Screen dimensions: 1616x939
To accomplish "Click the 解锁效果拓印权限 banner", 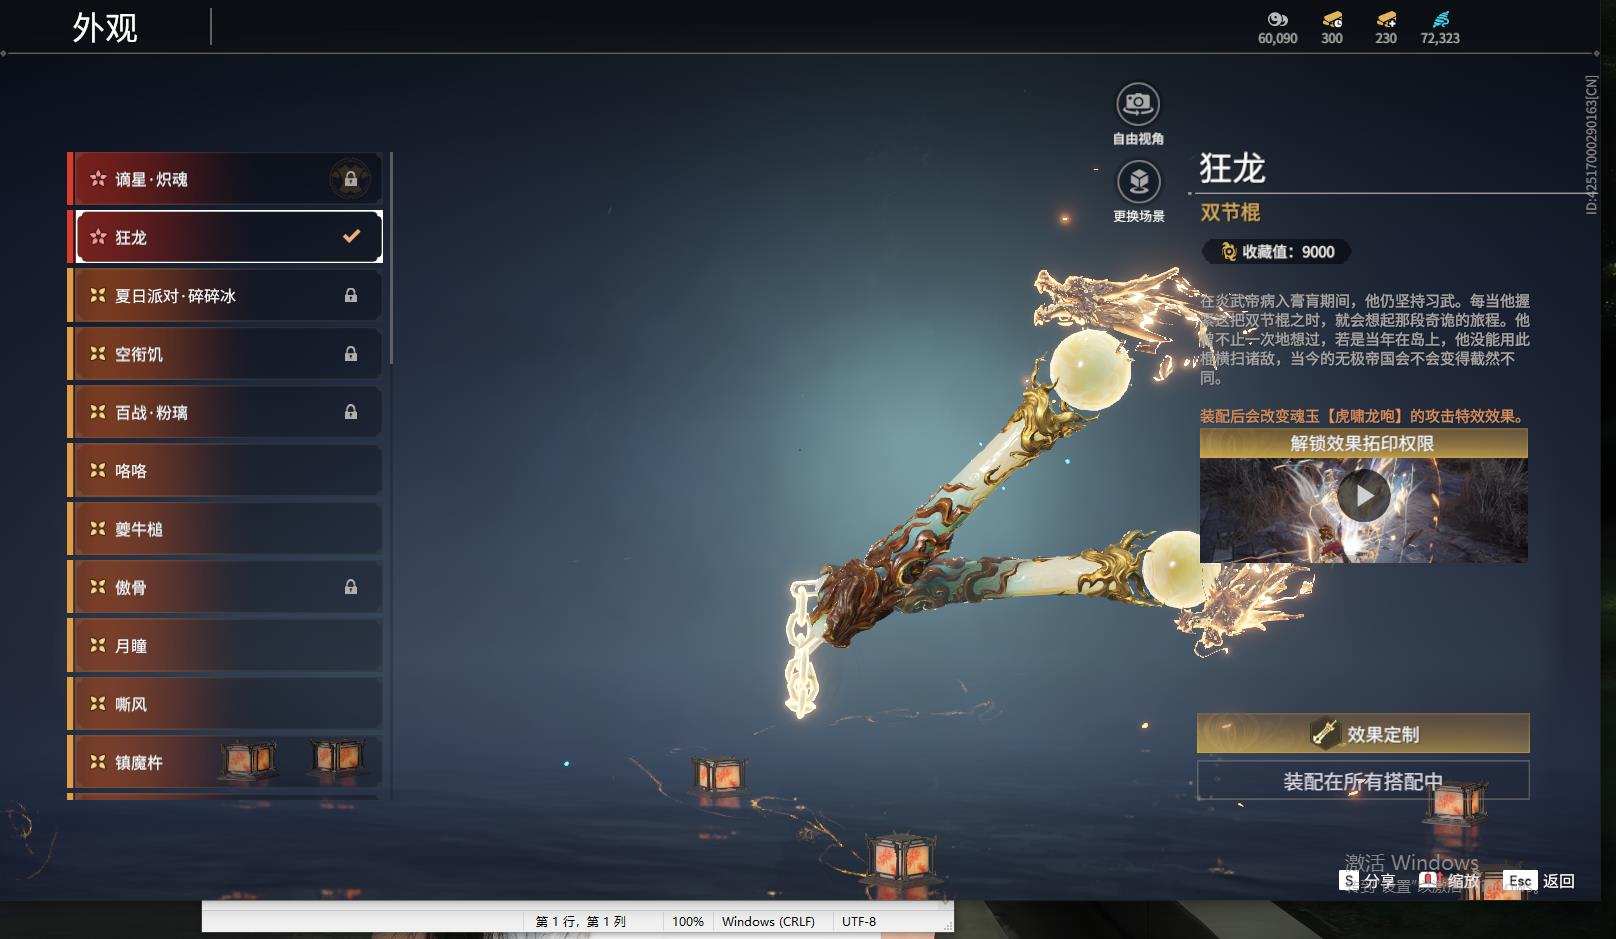I will (1363, 443).
